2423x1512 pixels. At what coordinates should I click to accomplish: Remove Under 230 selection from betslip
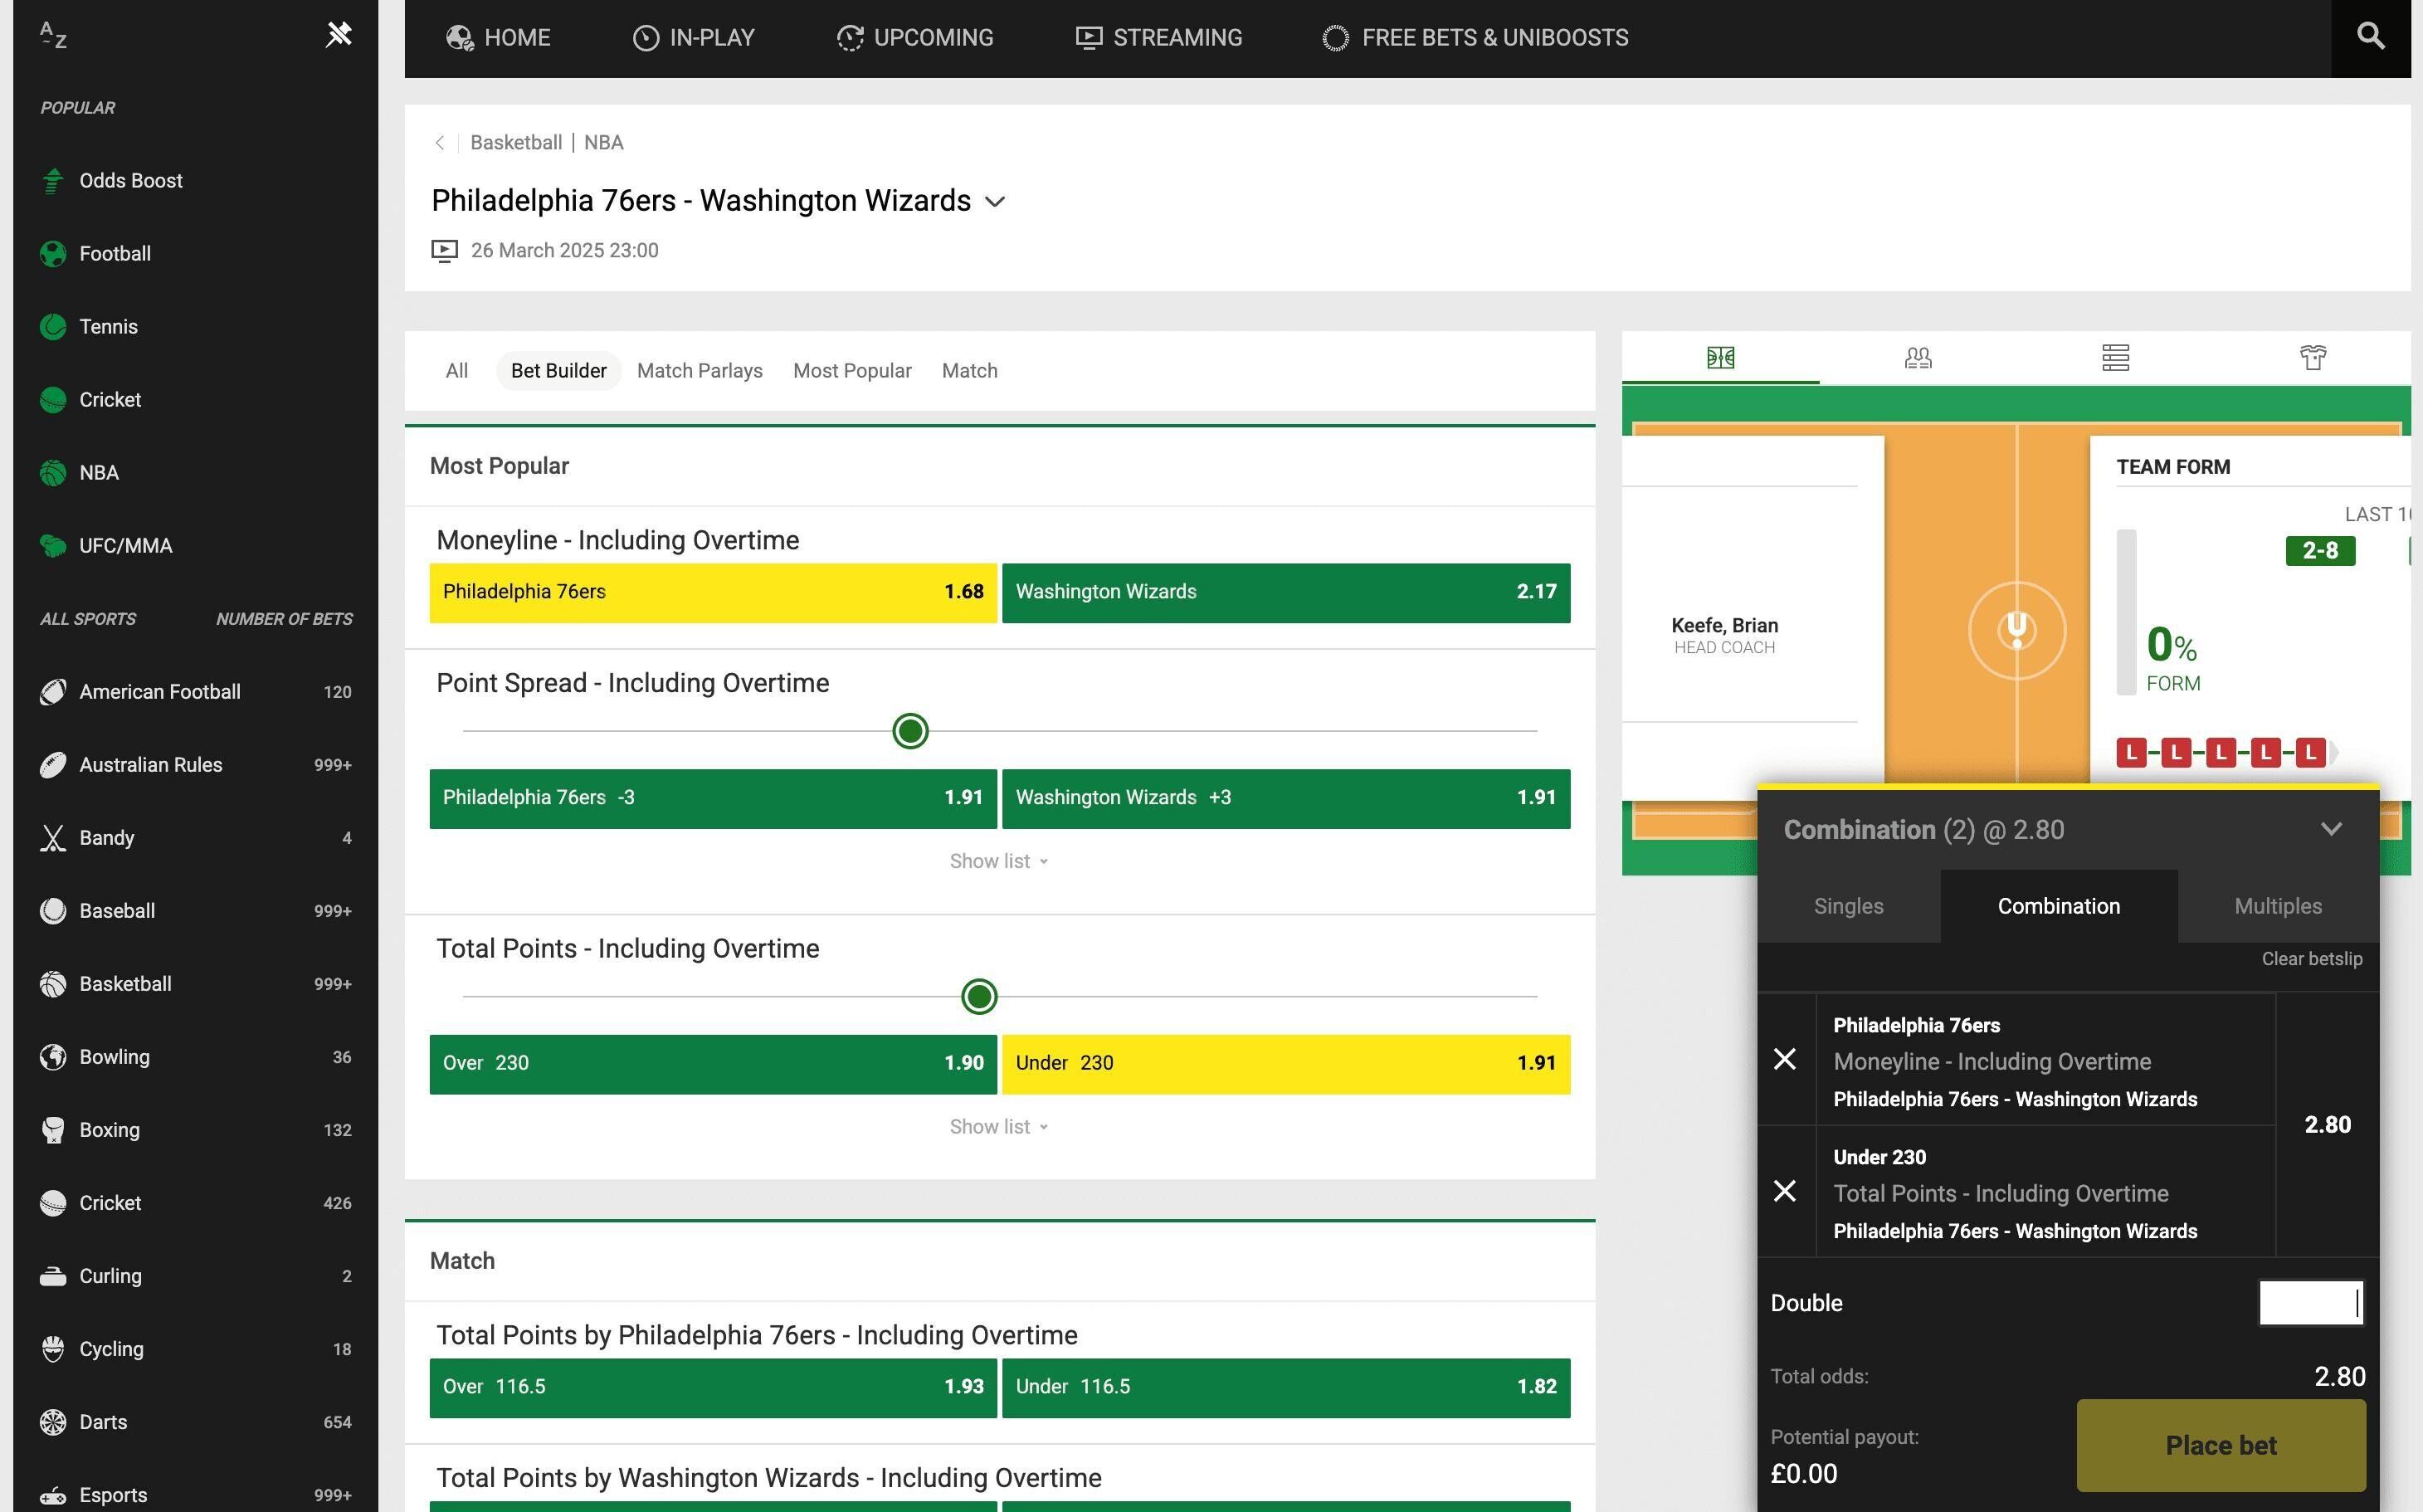click(1785, 1192)
